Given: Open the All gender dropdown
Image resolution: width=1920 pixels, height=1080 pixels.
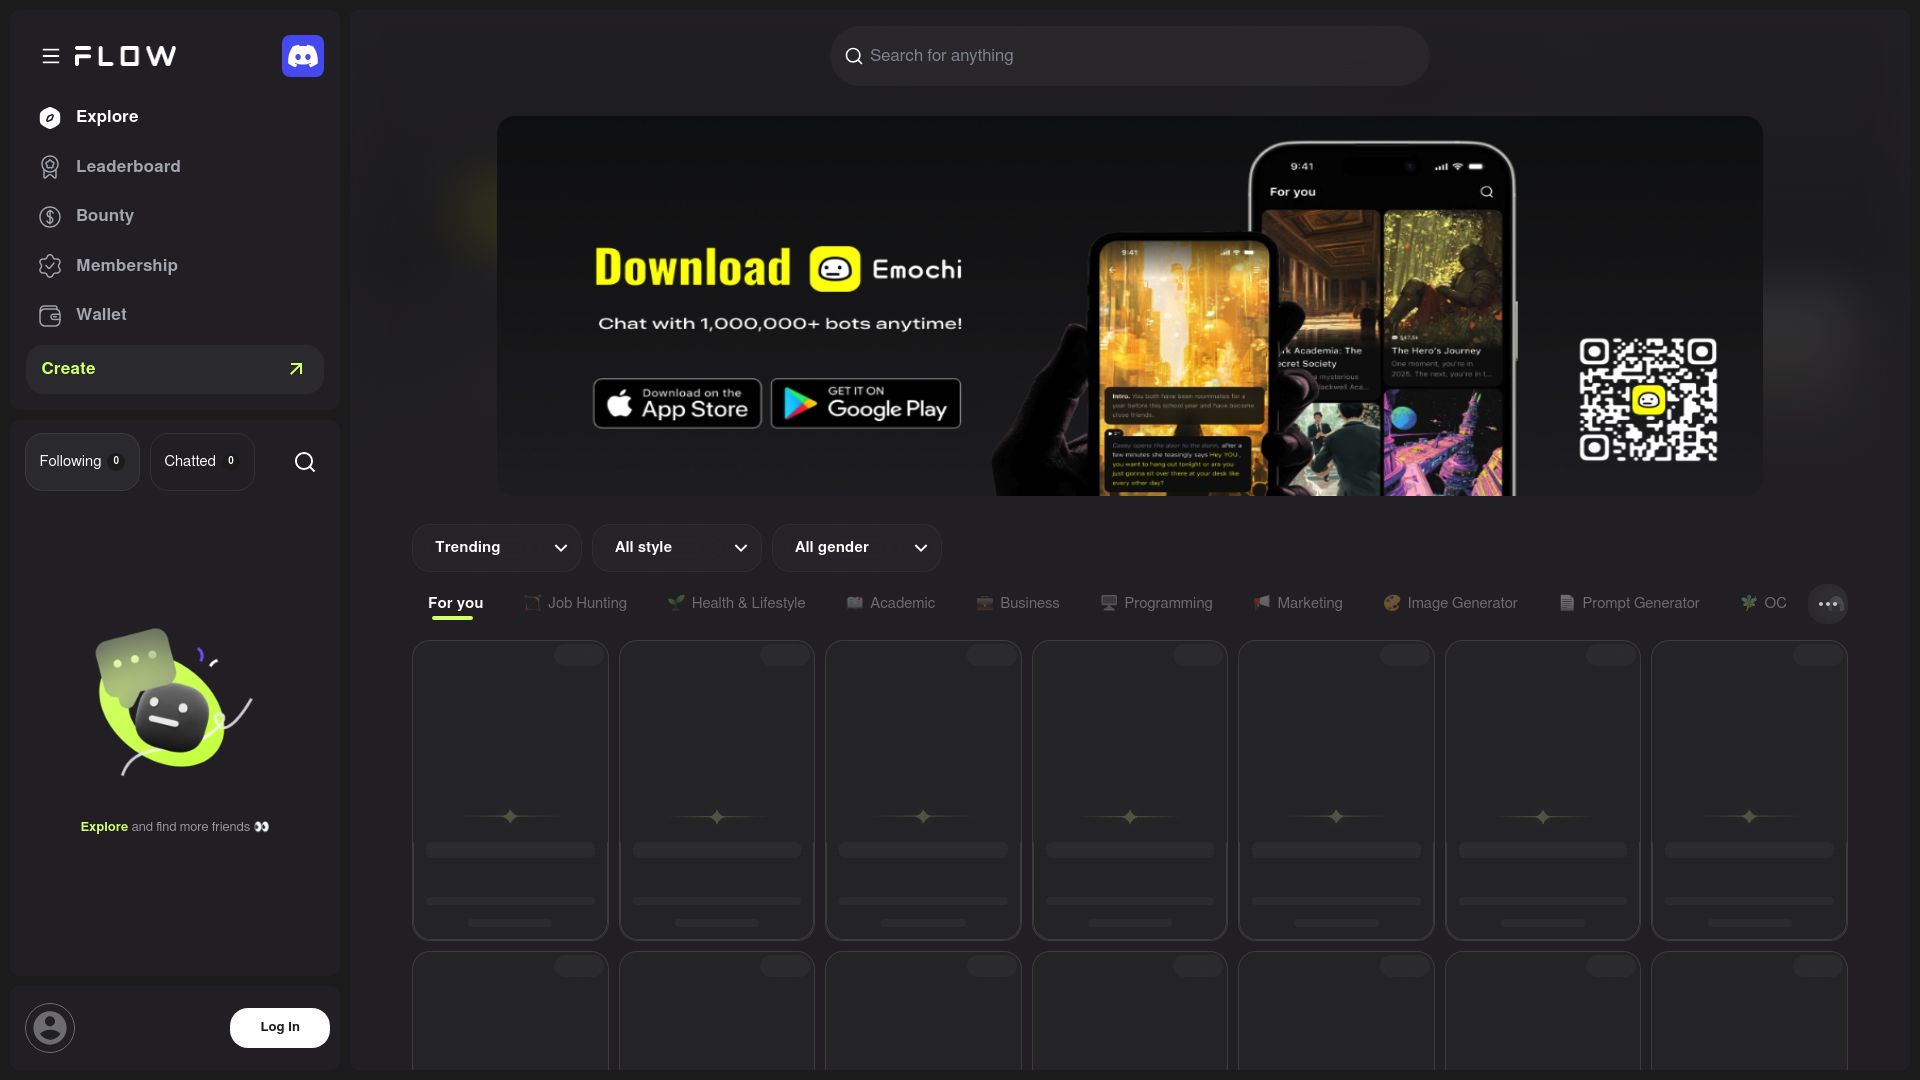Looking at the screenshot, I should tap(857, 547).
